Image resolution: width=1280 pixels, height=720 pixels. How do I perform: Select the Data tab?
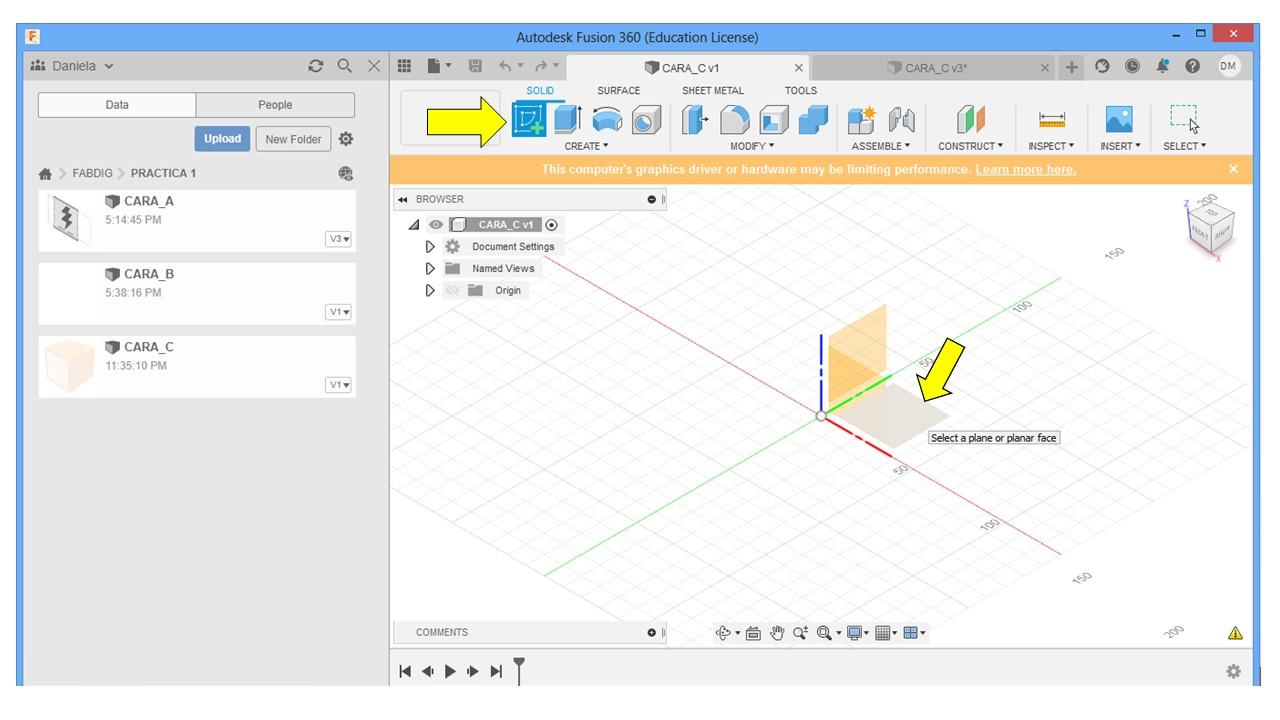point(117,105)
